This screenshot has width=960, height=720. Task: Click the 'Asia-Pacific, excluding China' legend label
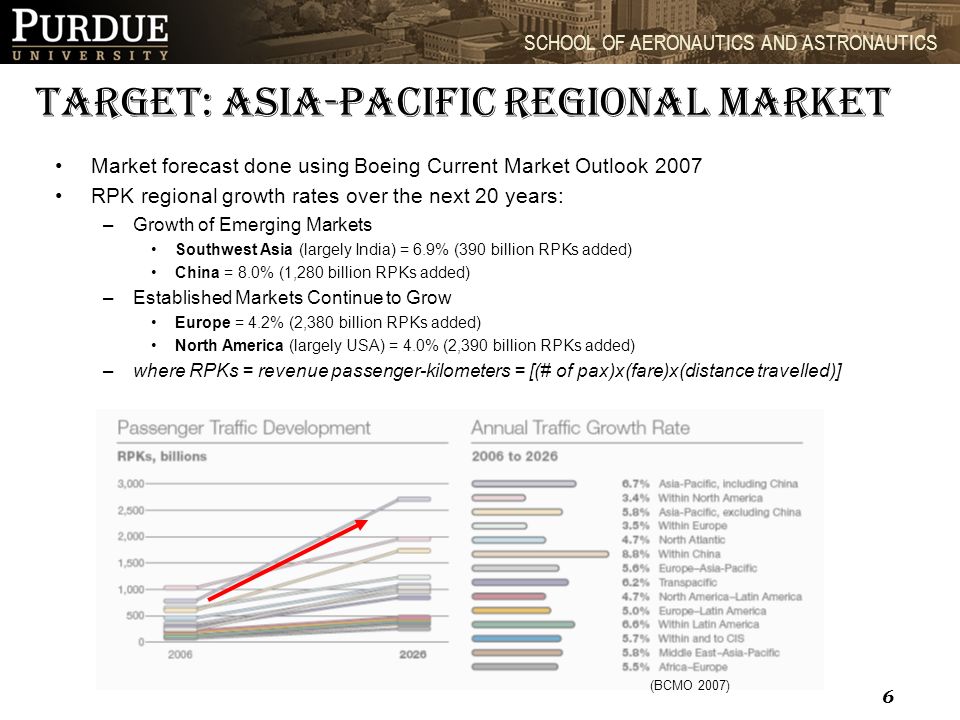(729, 512)
